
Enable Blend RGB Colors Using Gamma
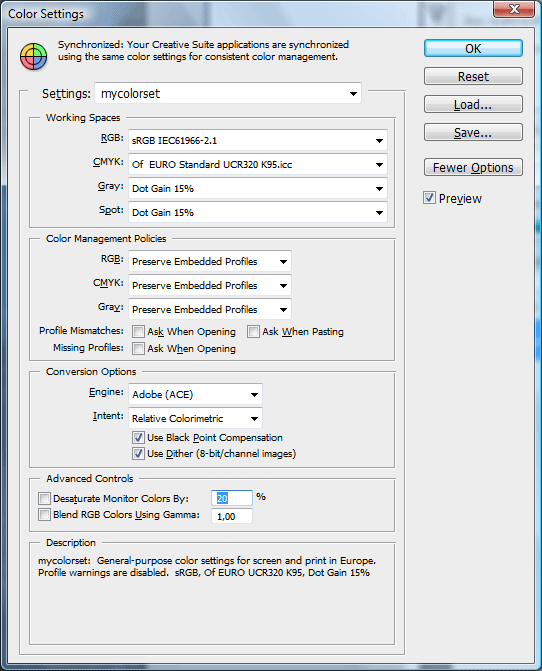44,514
